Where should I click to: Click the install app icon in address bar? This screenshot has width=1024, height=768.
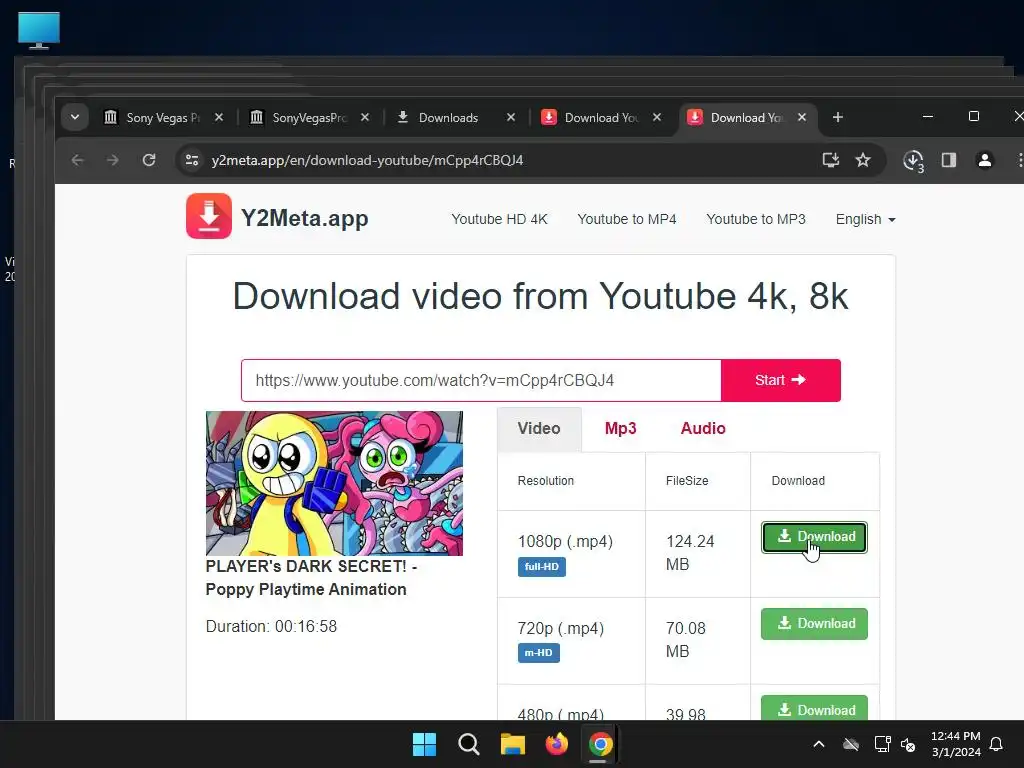coord(831,160)
